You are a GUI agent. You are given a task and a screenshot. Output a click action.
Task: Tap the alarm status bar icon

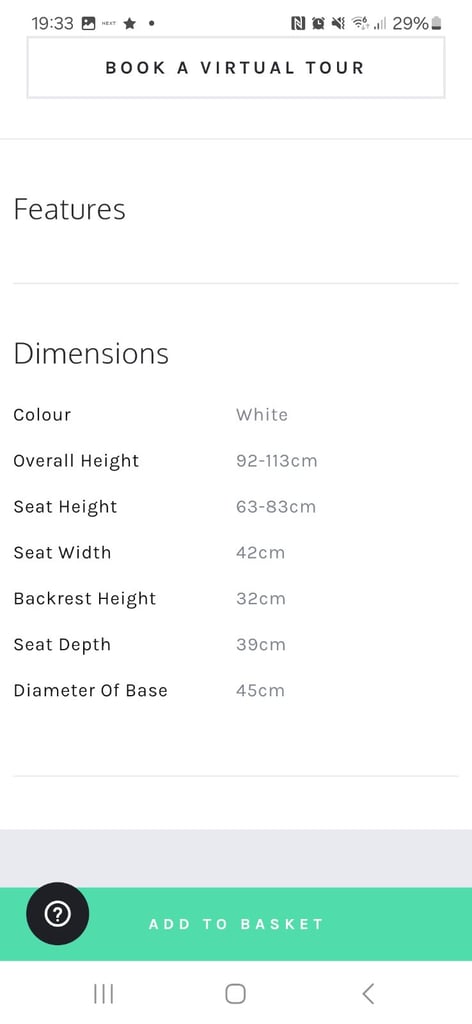coord(318,24)
